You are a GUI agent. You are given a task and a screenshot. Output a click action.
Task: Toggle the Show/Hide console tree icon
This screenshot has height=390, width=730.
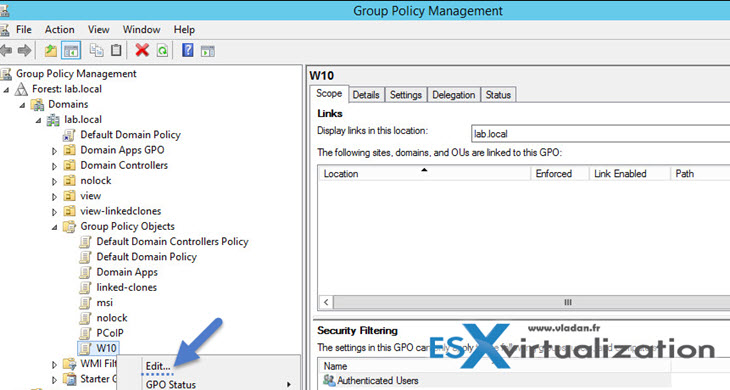[71, 50]
